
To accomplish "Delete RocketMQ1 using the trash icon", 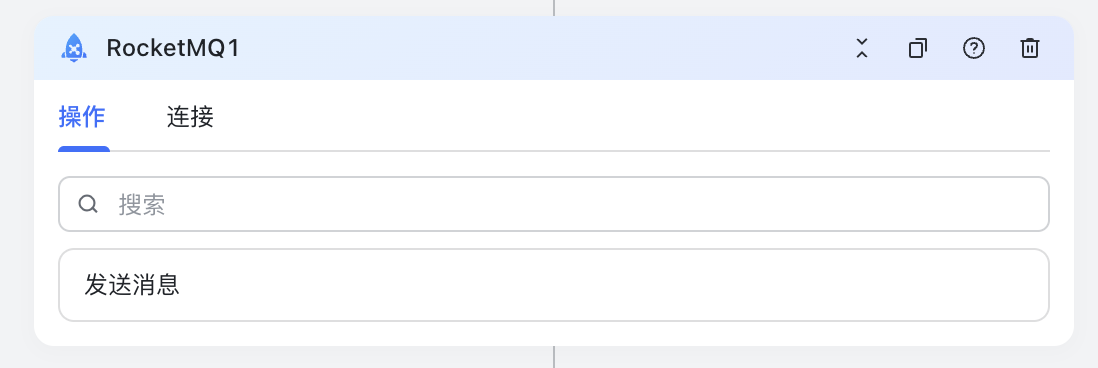I will pos(1029,48).
